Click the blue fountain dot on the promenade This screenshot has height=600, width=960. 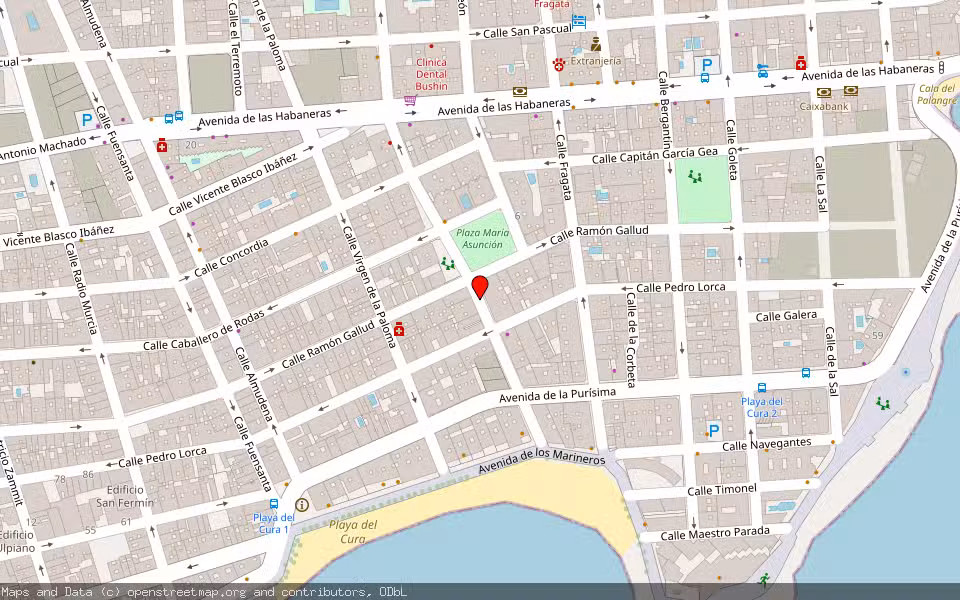click(906, 372)
